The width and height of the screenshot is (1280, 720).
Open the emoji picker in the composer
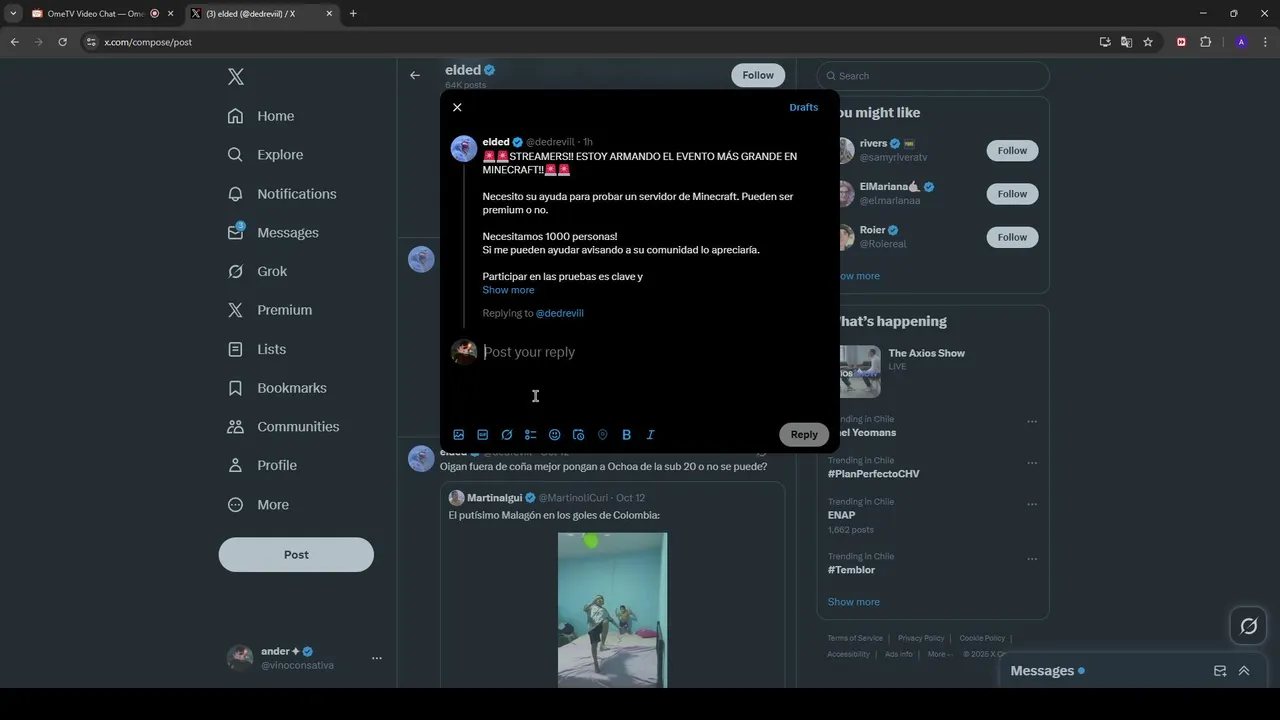[555, 435]
